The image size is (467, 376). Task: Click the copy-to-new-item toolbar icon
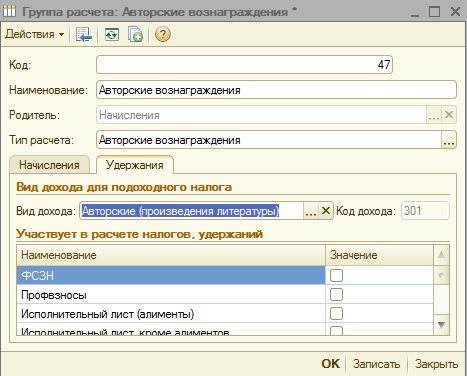point(135,34)
